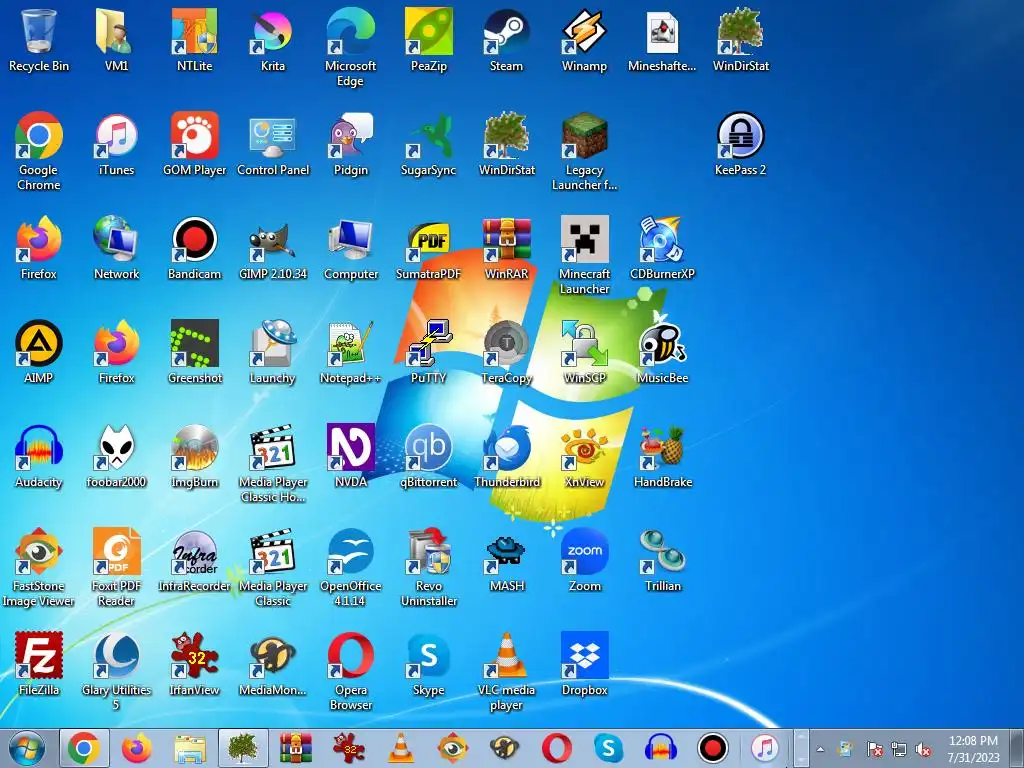This screenshot has height=768, width=1024.
Task: Select the MediaMonkey desktop shortcut
Action: [x=272, y=664]
